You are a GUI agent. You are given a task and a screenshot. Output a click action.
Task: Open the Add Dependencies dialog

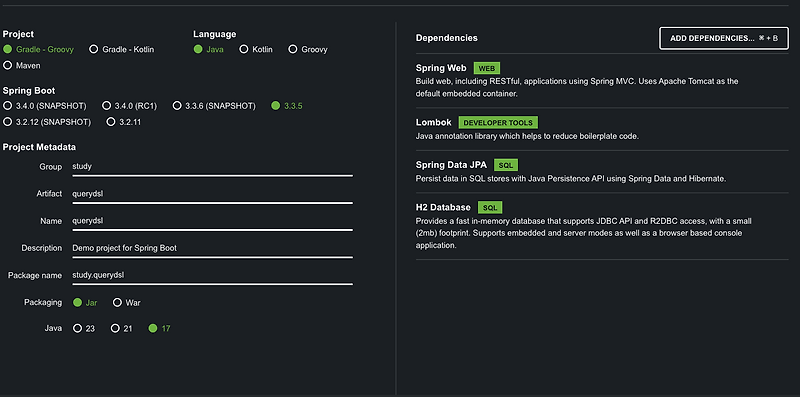(724, 38)
